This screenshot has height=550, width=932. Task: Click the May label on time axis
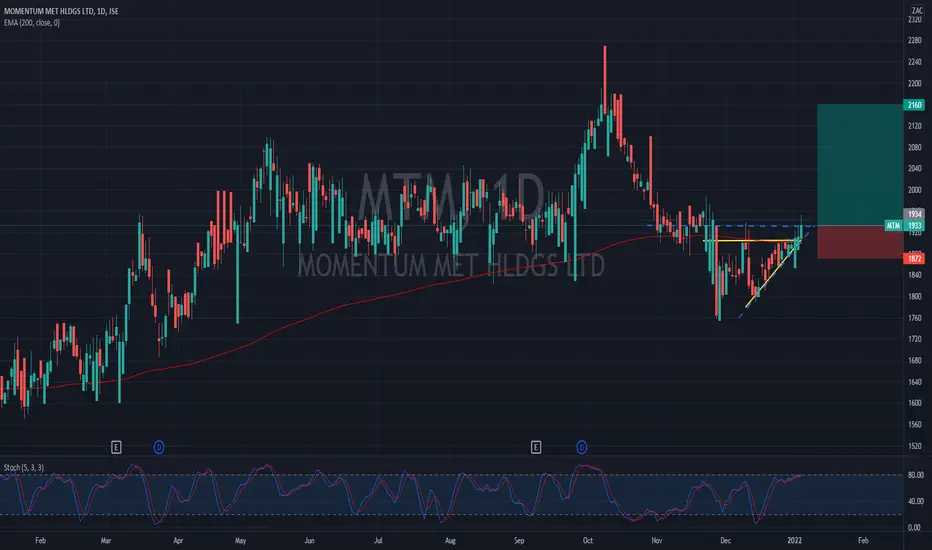click(240, 540)
